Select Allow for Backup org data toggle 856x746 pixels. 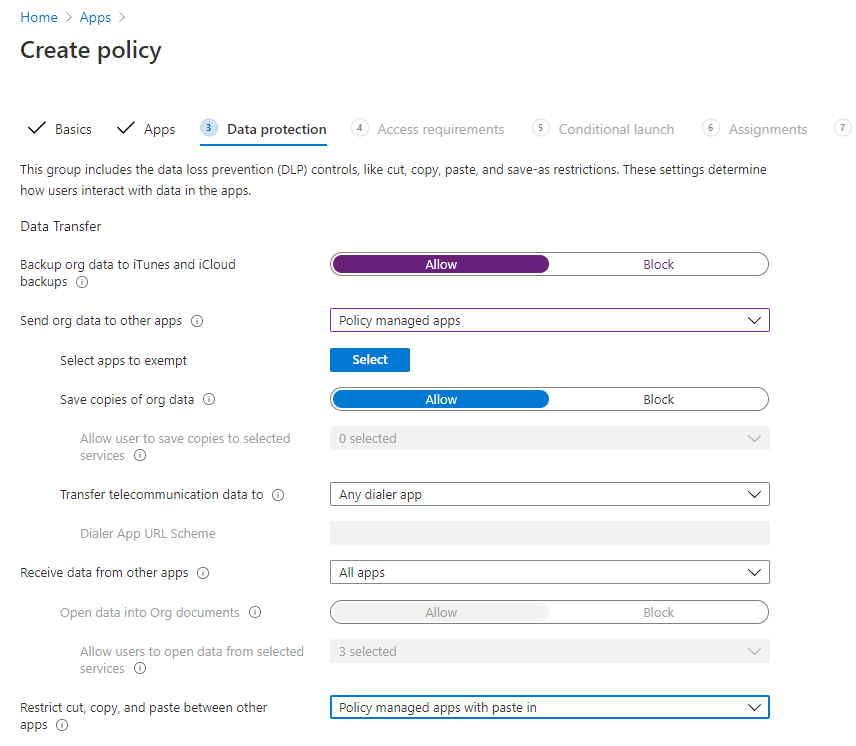[441, 264]
